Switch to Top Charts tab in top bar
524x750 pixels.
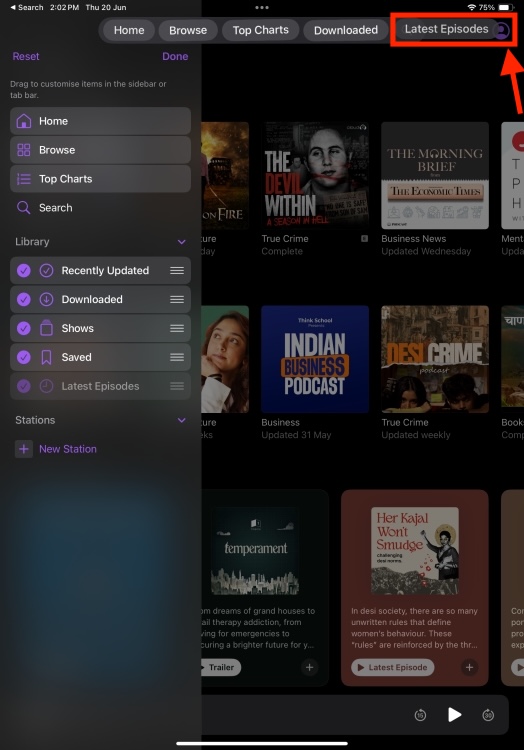[261, 30]
